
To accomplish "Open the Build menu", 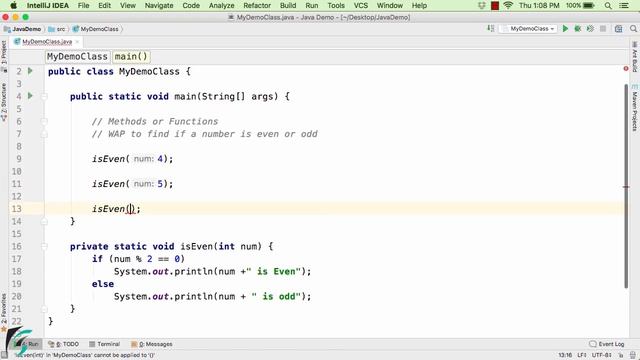I will (288, 5).
